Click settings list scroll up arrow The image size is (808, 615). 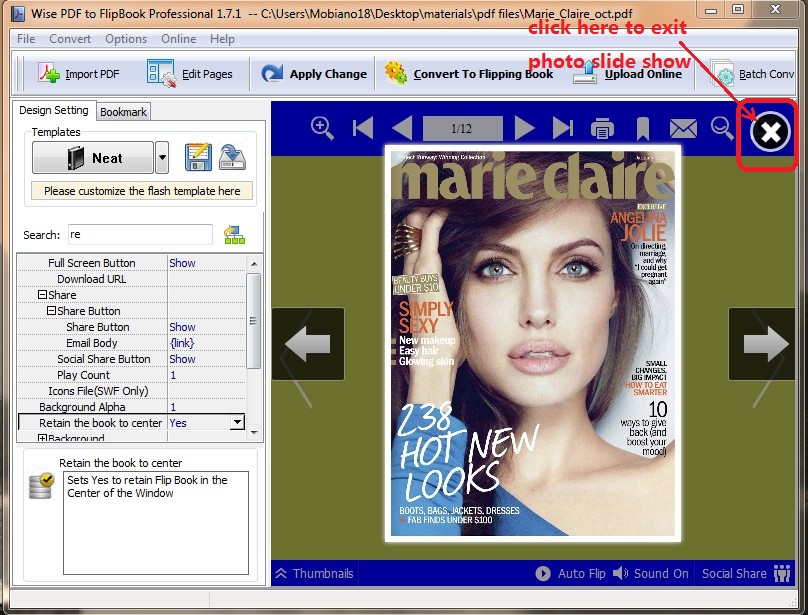pyautogui.click(x=254, y=263)
